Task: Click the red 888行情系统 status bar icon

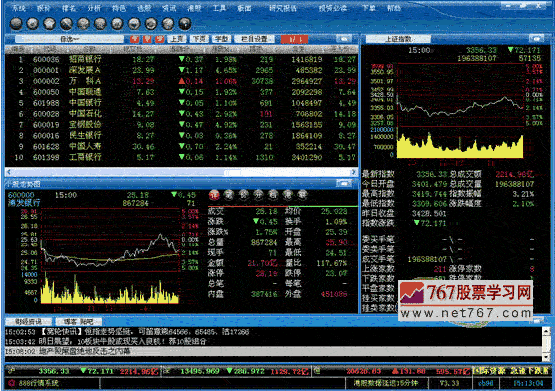Action: click(x=12, y=383)
